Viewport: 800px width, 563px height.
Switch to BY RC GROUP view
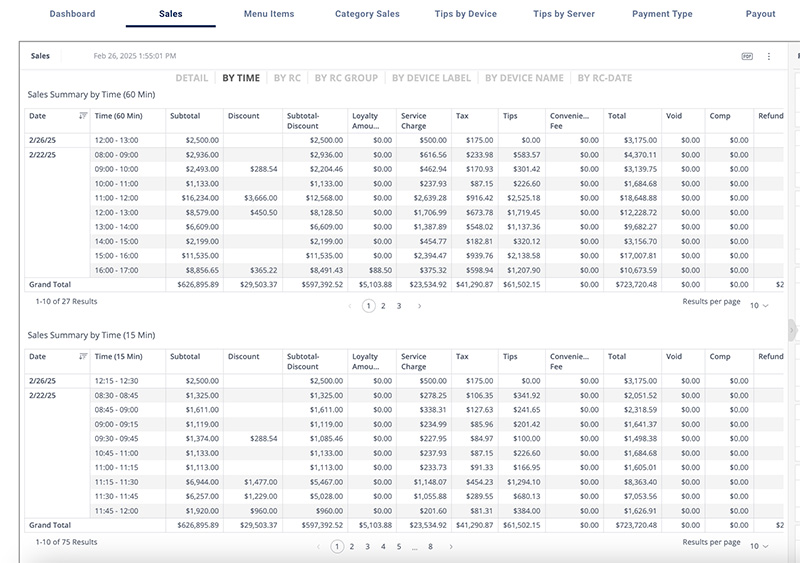(x=346, y=78)
